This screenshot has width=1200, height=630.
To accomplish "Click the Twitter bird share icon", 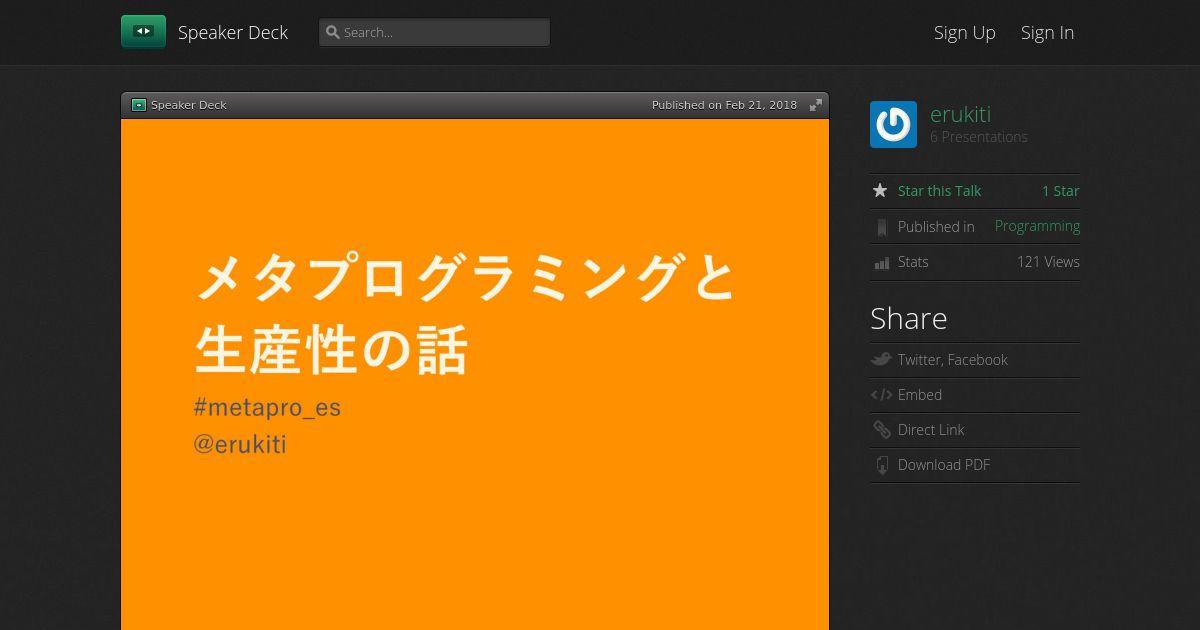I will point(881,360).
